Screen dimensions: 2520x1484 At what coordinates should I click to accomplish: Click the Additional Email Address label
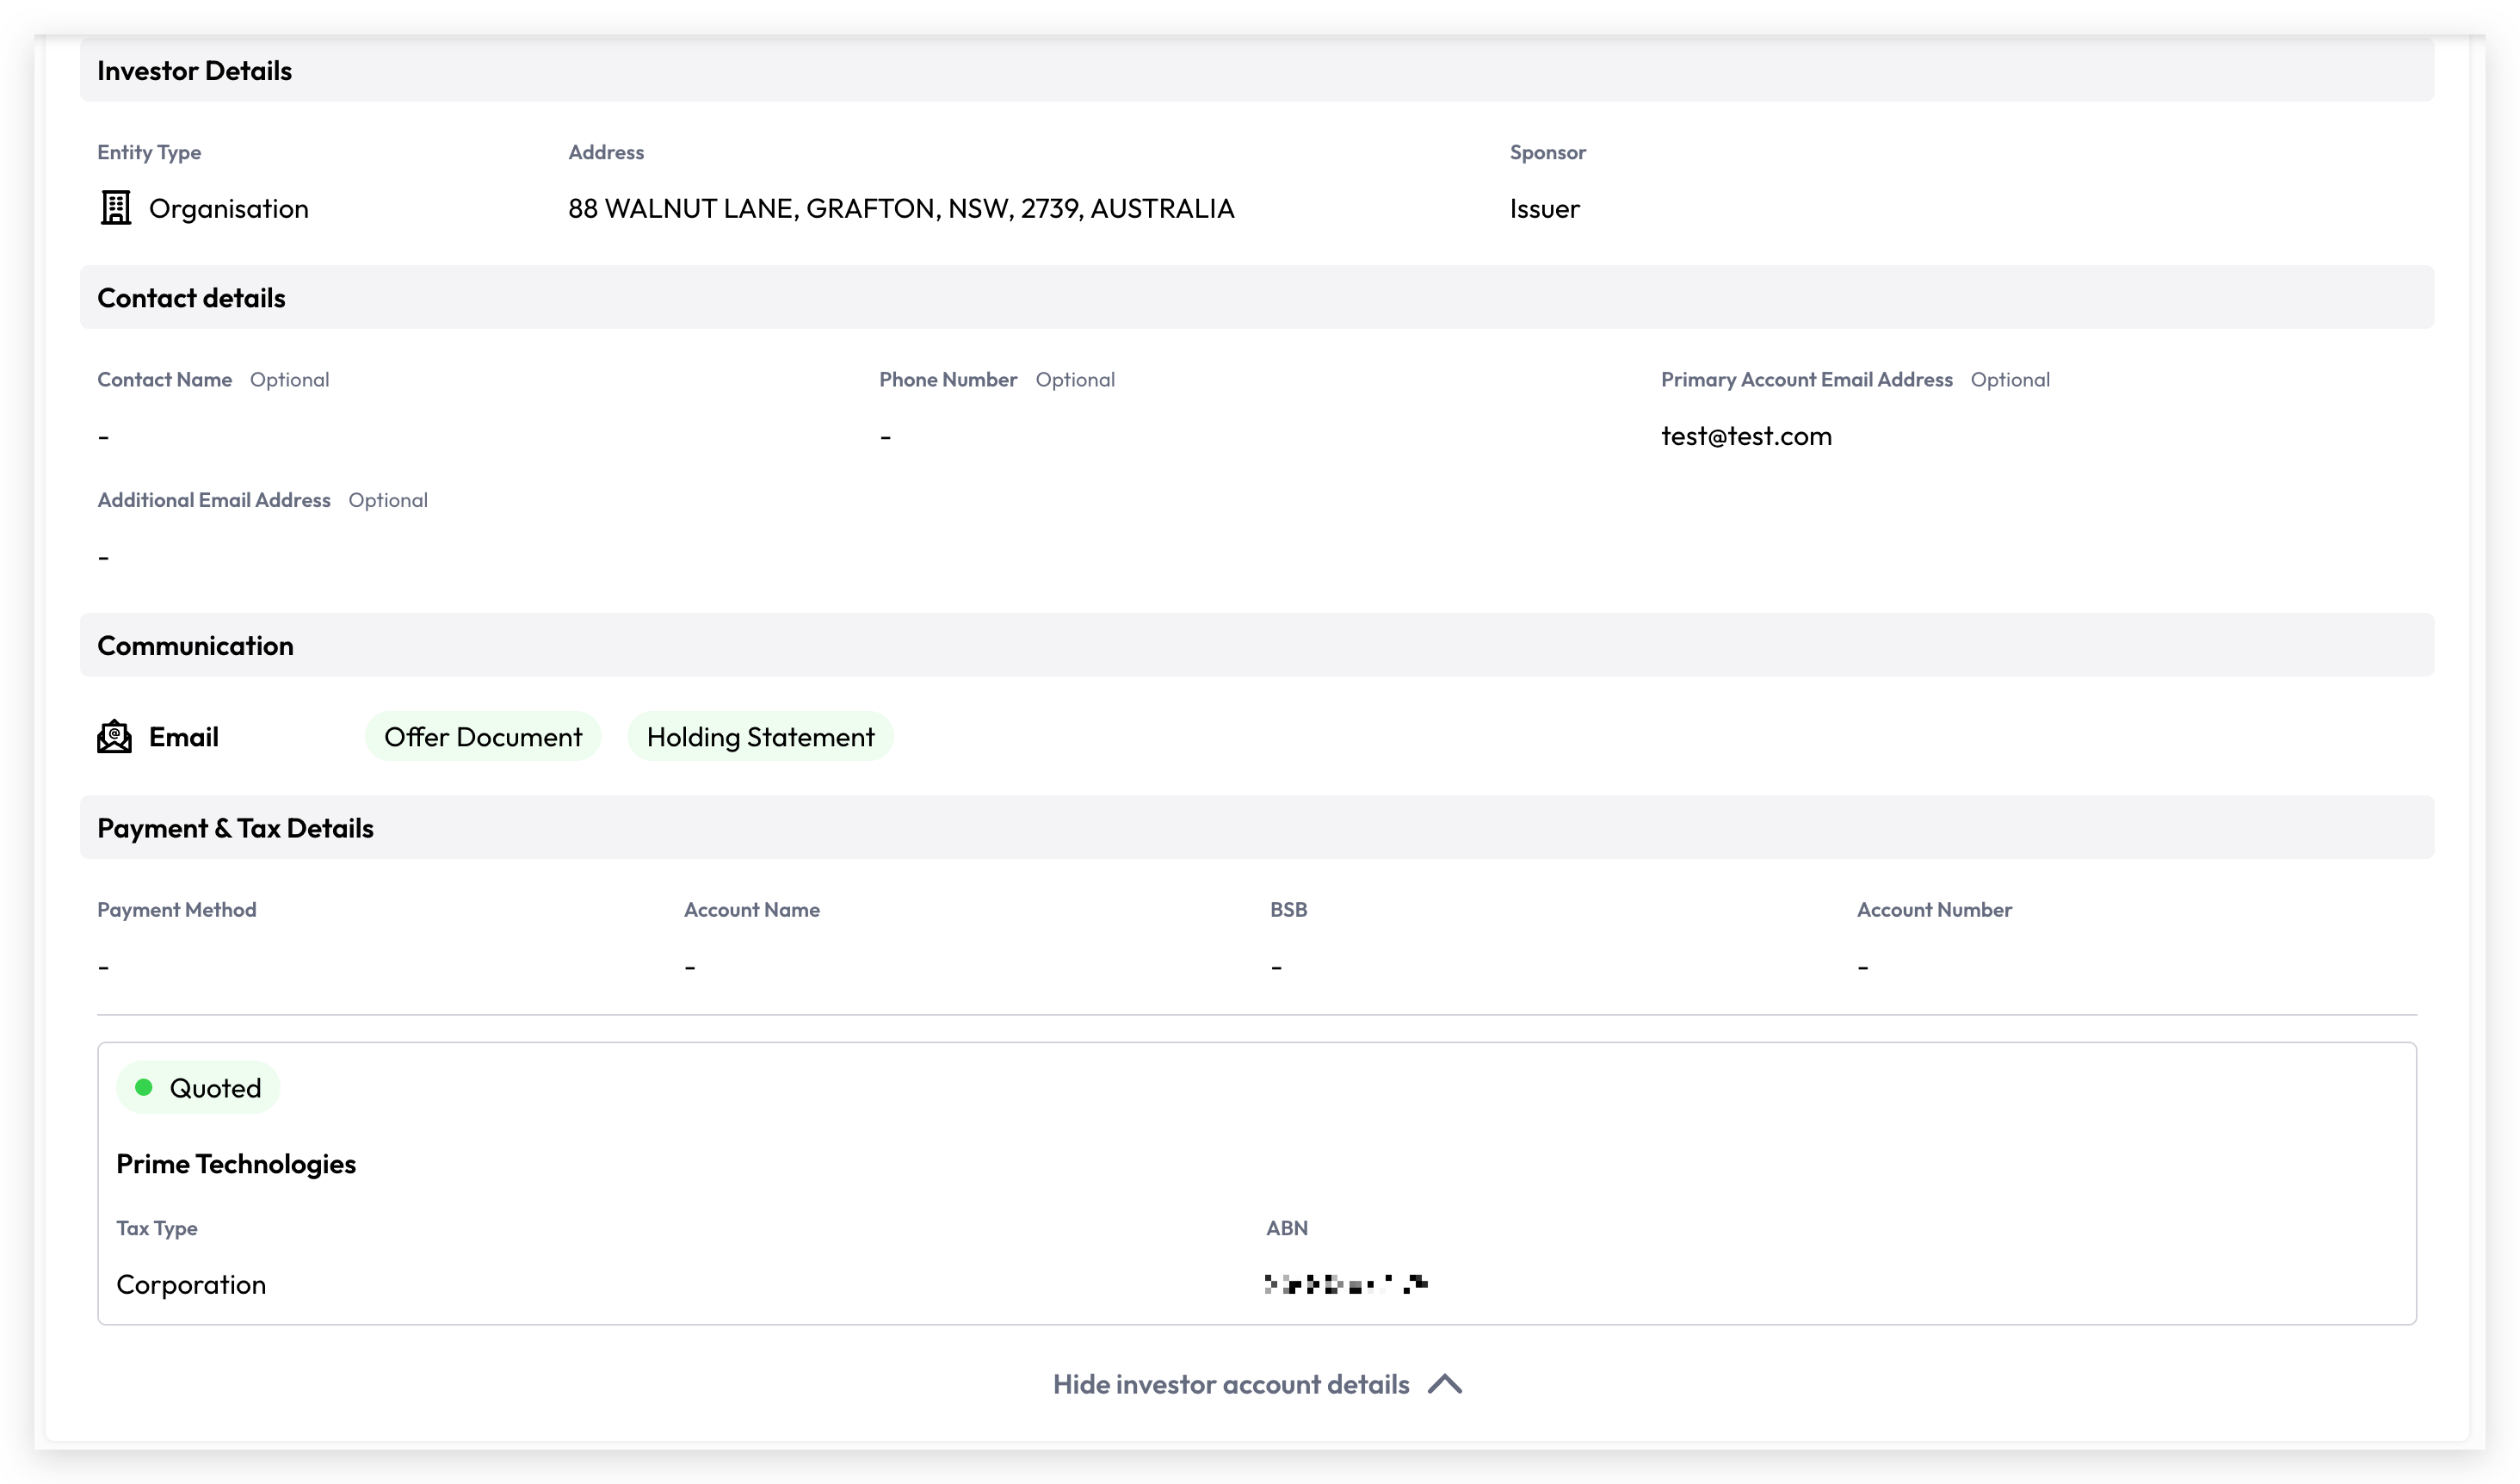point(214,500)
